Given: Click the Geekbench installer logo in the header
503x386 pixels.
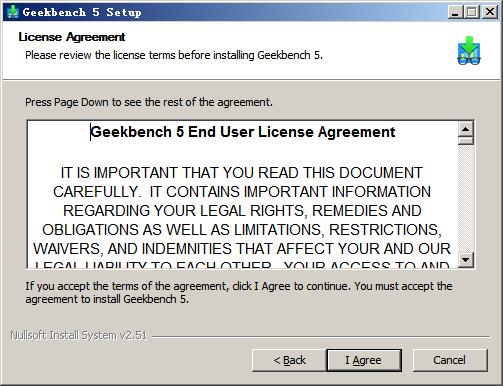Looking at the screenshot, I should point(469,50).
